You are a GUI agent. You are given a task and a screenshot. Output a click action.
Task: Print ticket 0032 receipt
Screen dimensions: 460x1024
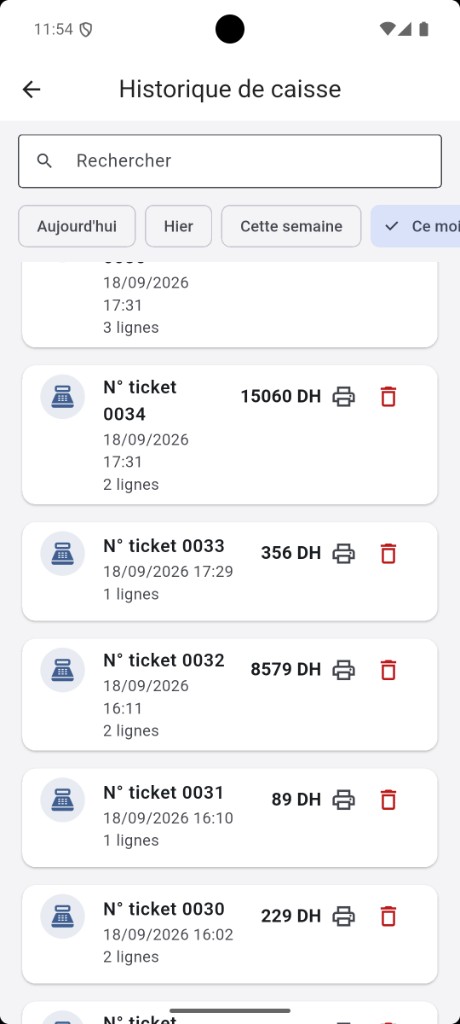coord(344,669)
